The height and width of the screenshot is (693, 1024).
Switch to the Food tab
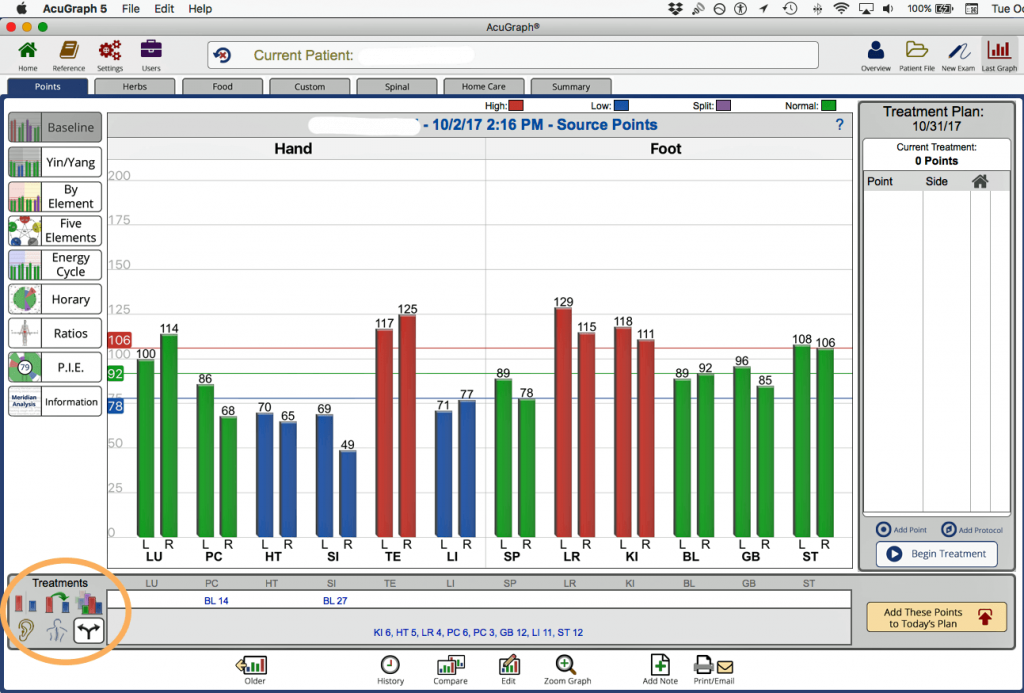(222, 87)
